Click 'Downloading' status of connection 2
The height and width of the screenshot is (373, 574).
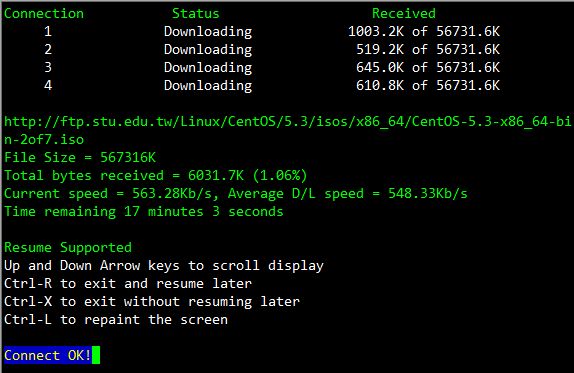click(x=208, y=50)
